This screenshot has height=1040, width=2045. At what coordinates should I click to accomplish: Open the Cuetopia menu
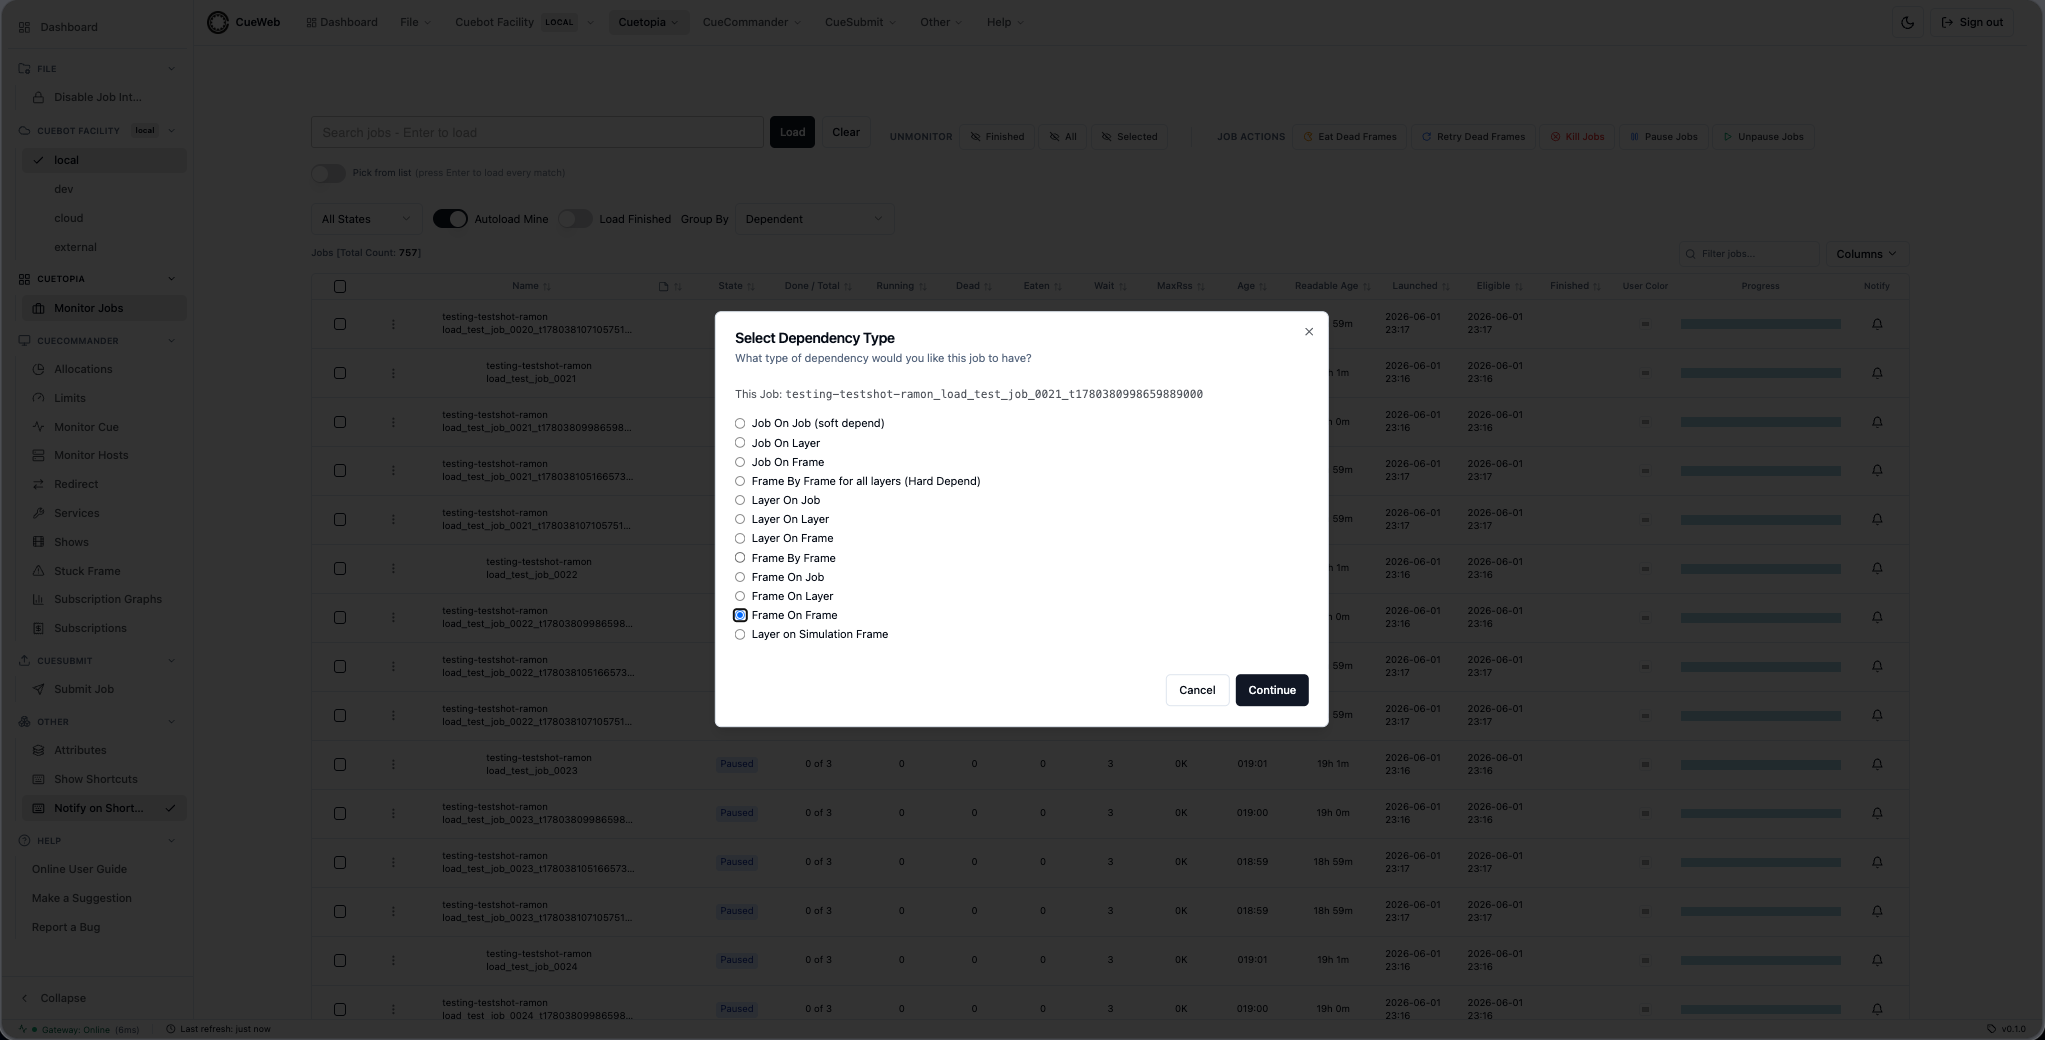point(649,22)
